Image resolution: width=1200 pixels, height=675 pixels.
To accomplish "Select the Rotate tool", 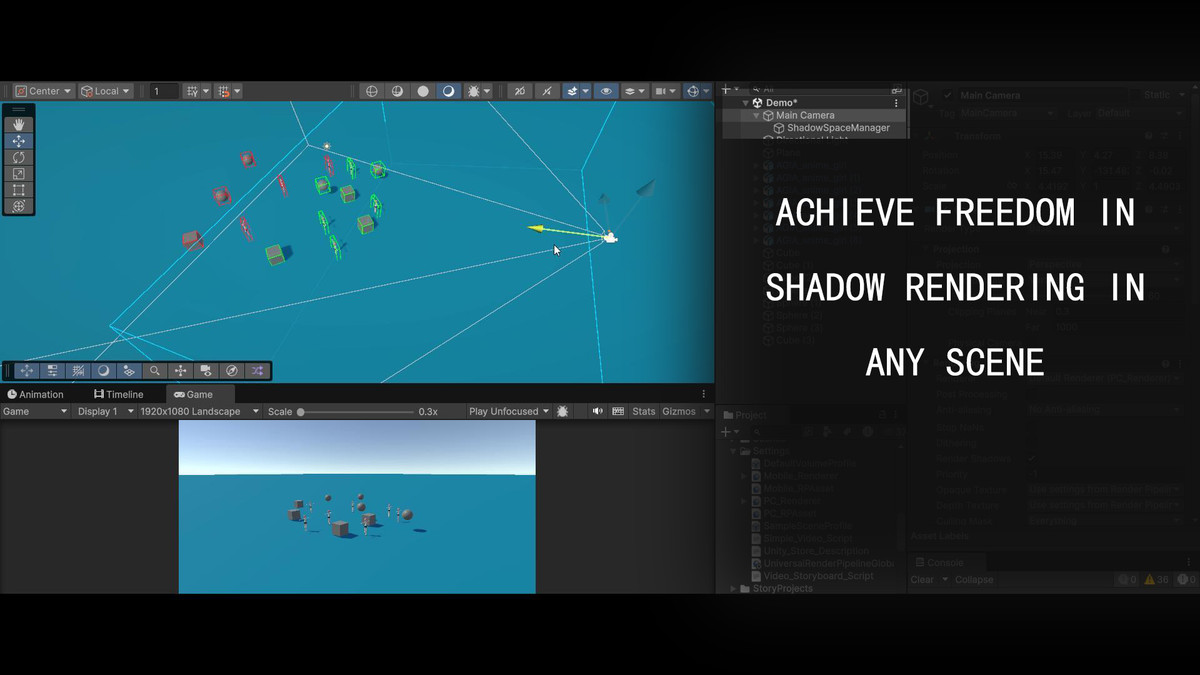I will click(x=18, y=157).
